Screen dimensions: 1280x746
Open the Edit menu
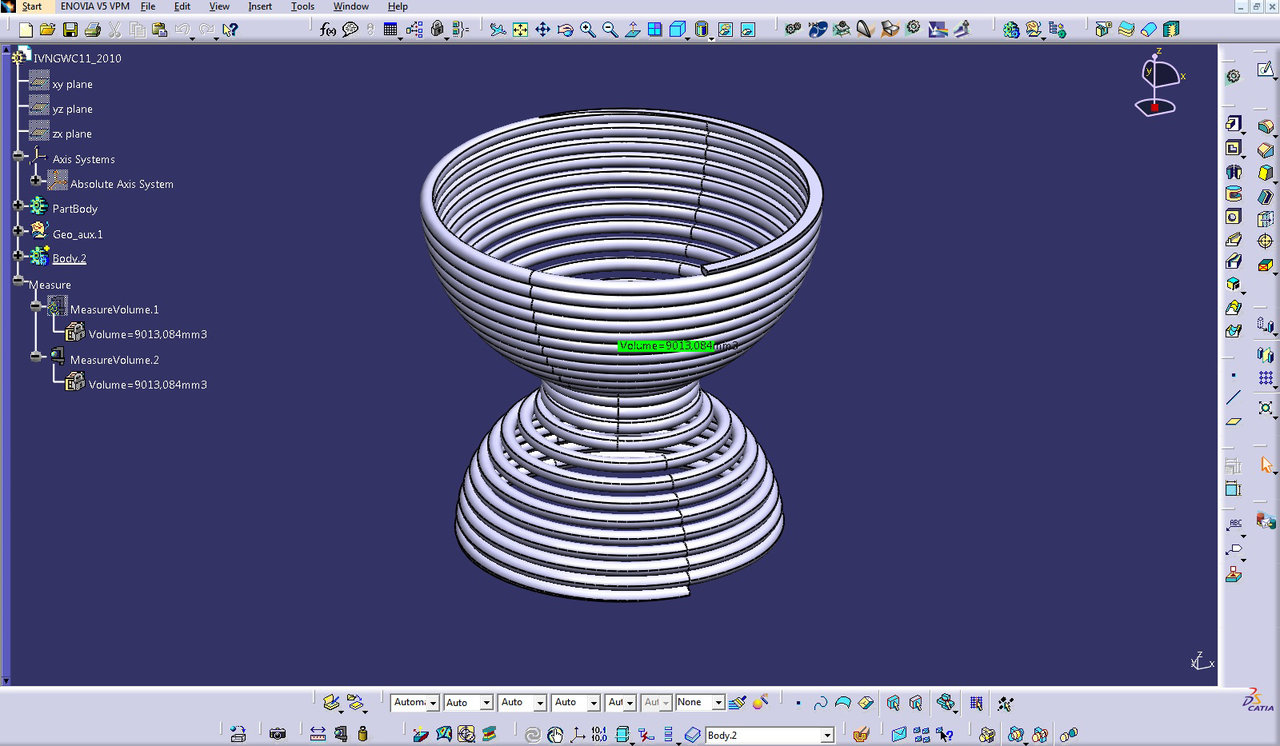coord(182,6)
